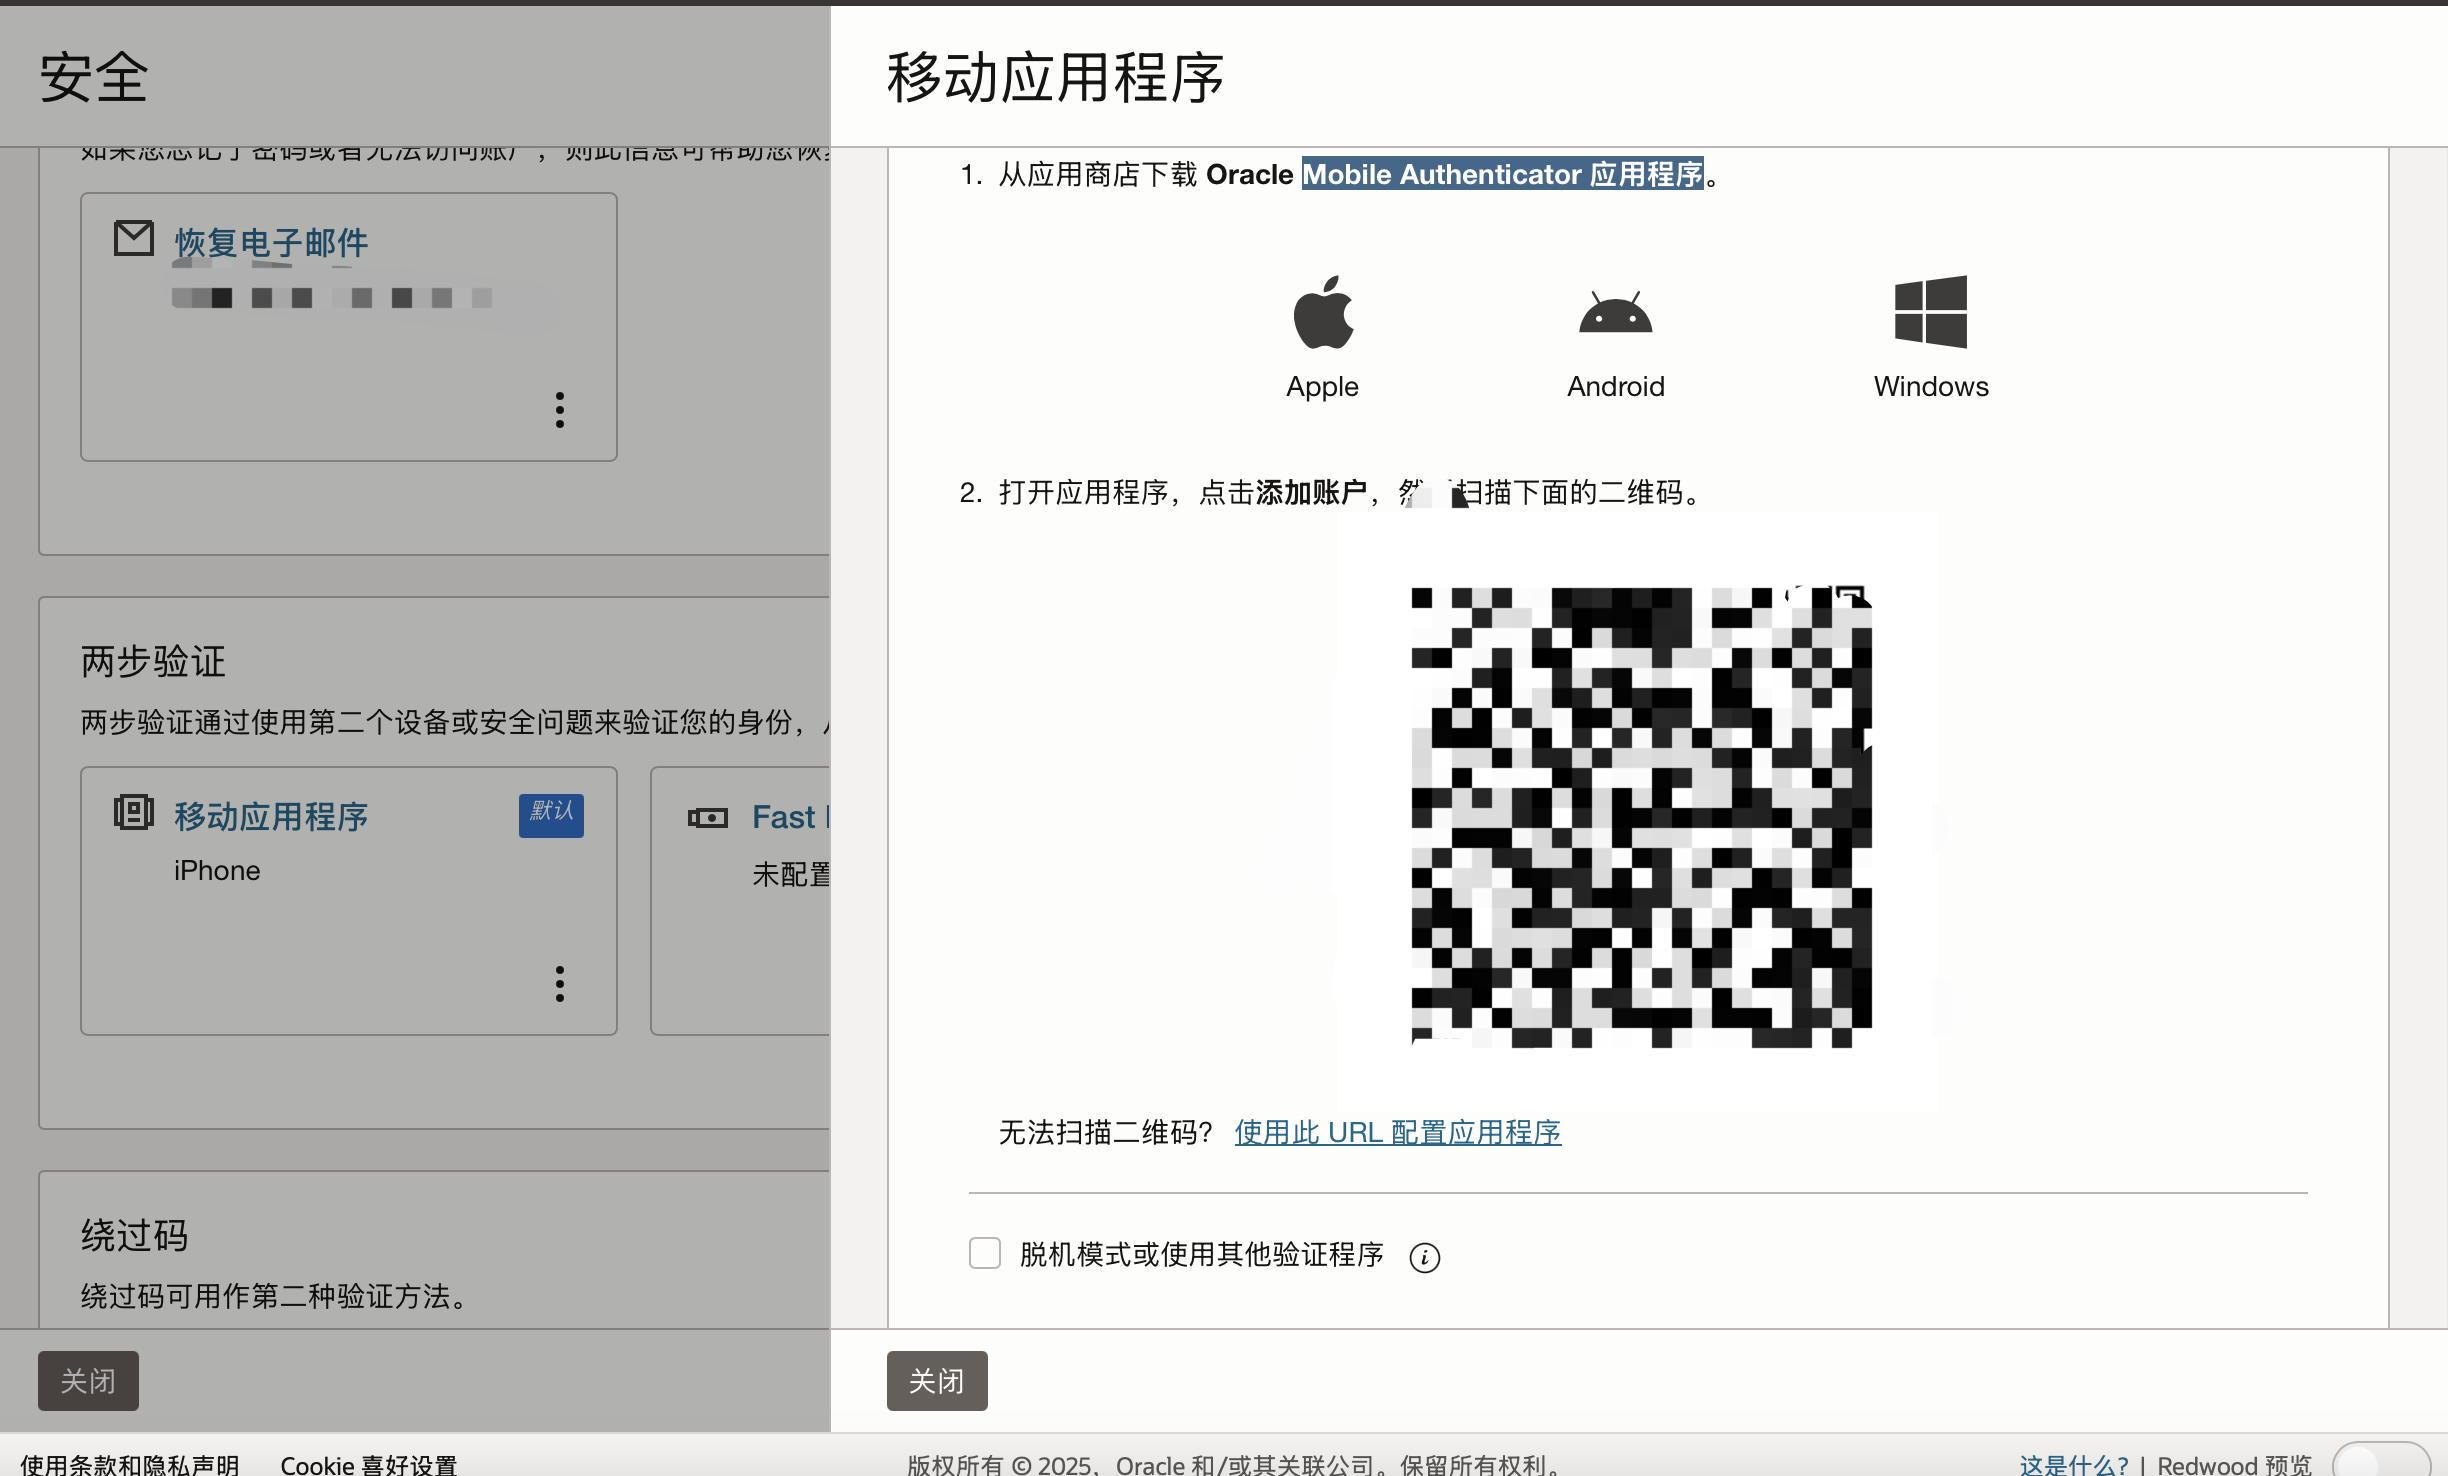The image size is (2448, 1476).
Task: Click the mobile app device icon
Action: point(134,813)
